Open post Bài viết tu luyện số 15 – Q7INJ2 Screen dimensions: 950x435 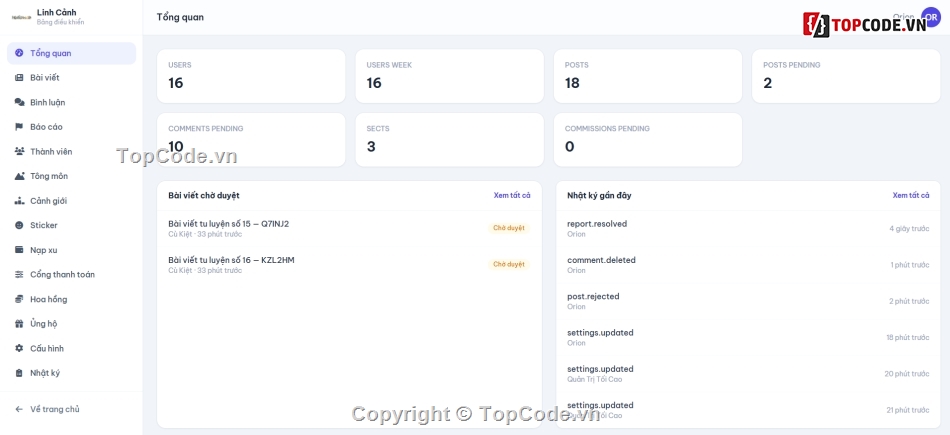(x=228, y=224)
